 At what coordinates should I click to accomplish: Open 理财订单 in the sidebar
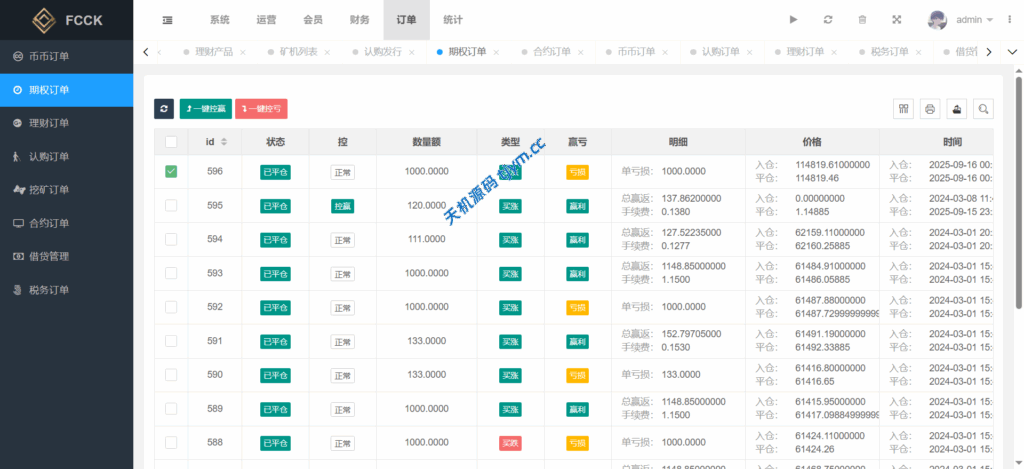[x=67, y=123]
